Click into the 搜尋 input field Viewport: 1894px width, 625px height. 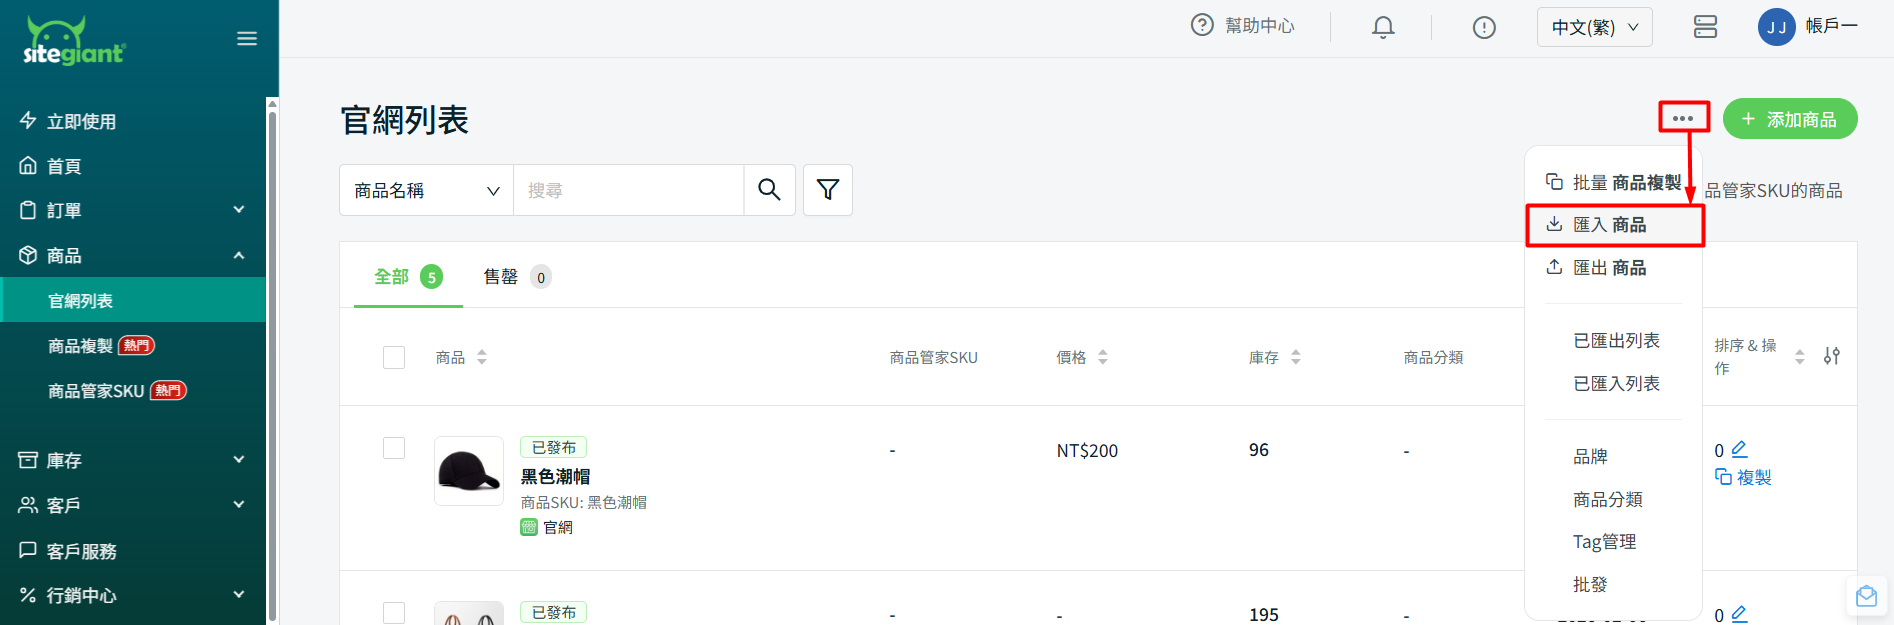[x=628, y=190]
